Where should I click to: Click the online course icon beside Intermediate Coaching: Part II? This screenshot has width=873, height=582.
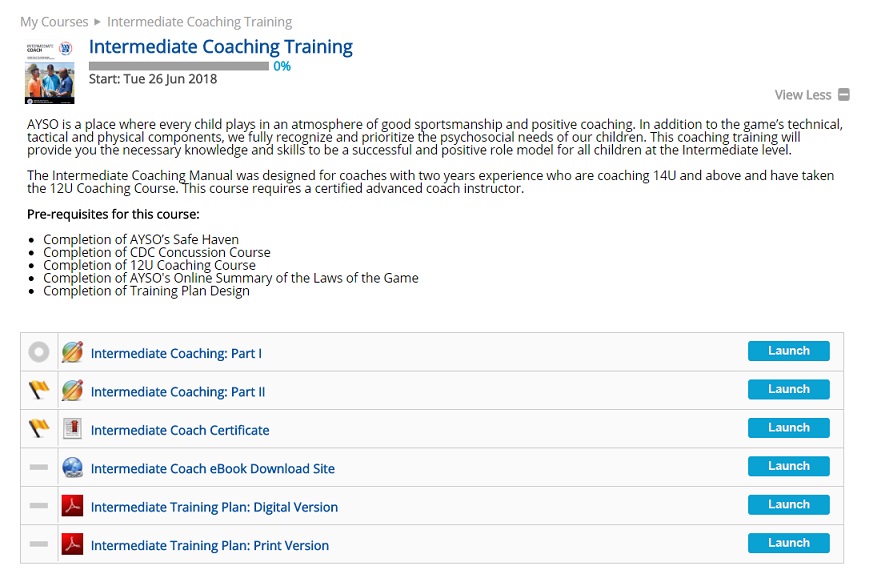(74, 390)
